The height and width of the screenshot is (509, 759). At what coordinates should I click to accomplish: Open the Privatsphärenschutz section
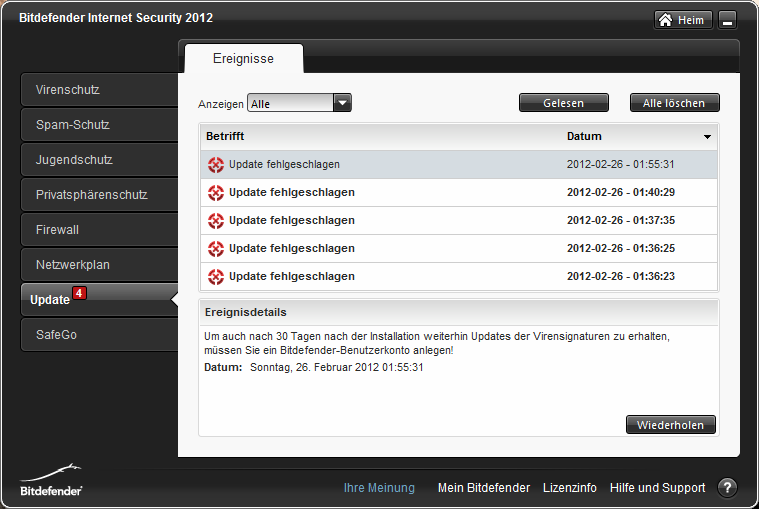pos(99,195)
